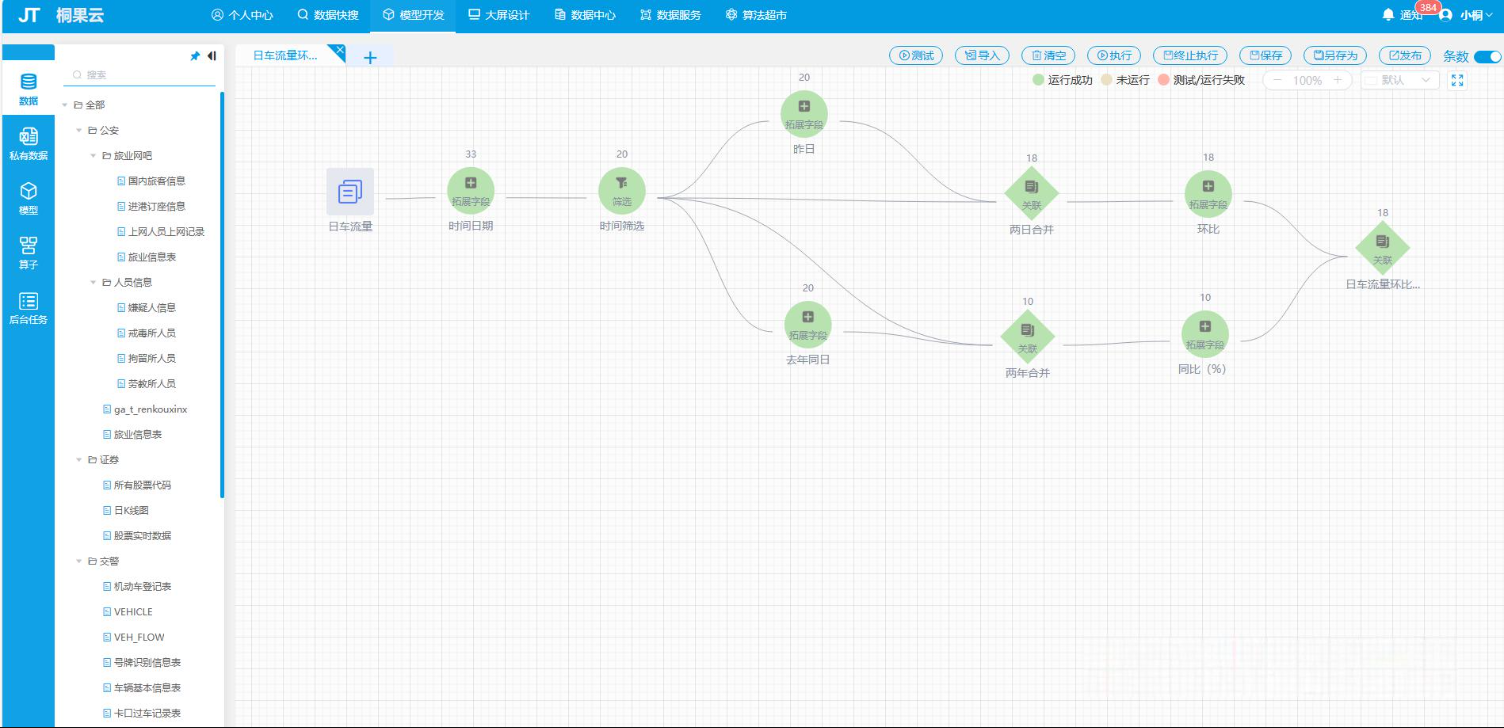Switch to the 数据中心 menu
The height and width of the screenshot is (728, 1504).
coord(585,15)
